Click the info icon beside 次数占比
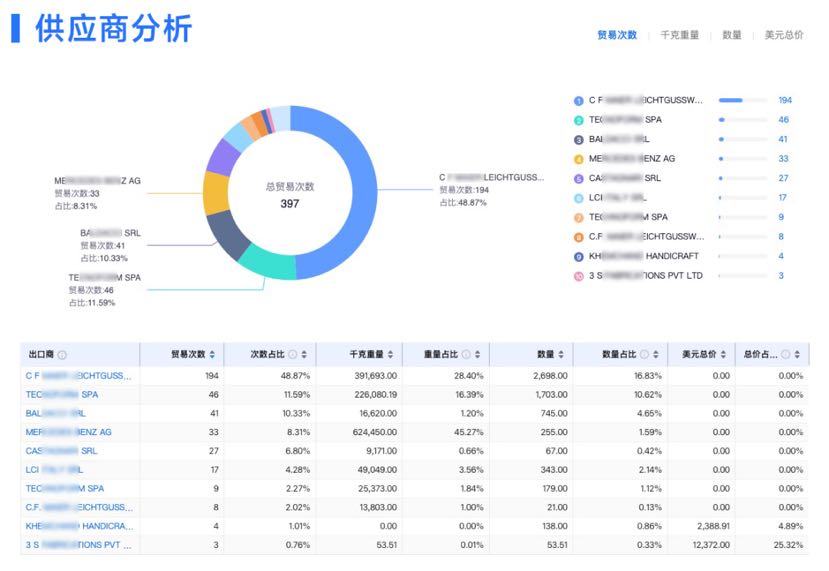Viewport: 829px width, 571px height. [292, 355]
